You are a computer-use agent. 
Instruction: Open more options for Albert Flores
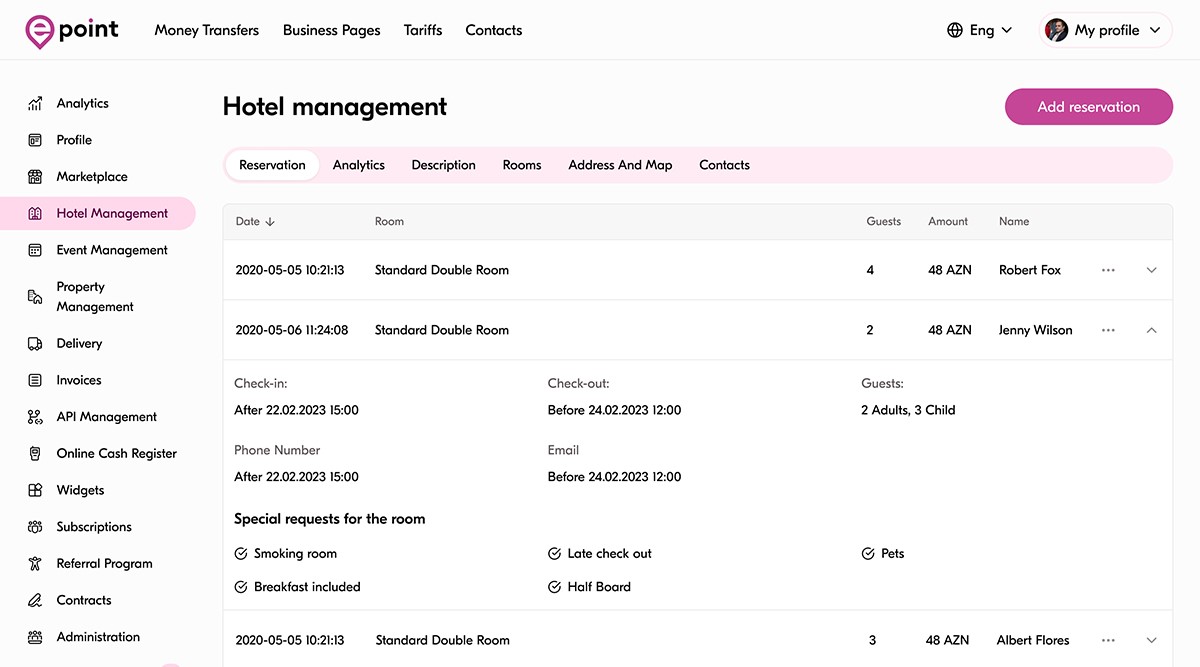[x=1108, y=640]
